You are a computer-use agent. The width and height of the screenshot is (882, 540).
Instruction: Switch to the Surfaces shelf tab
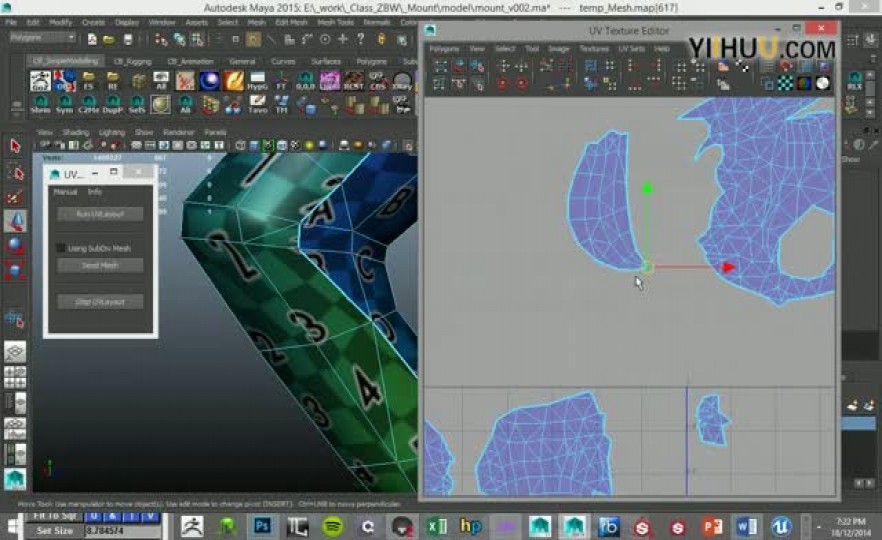click(x=326, y=61)
